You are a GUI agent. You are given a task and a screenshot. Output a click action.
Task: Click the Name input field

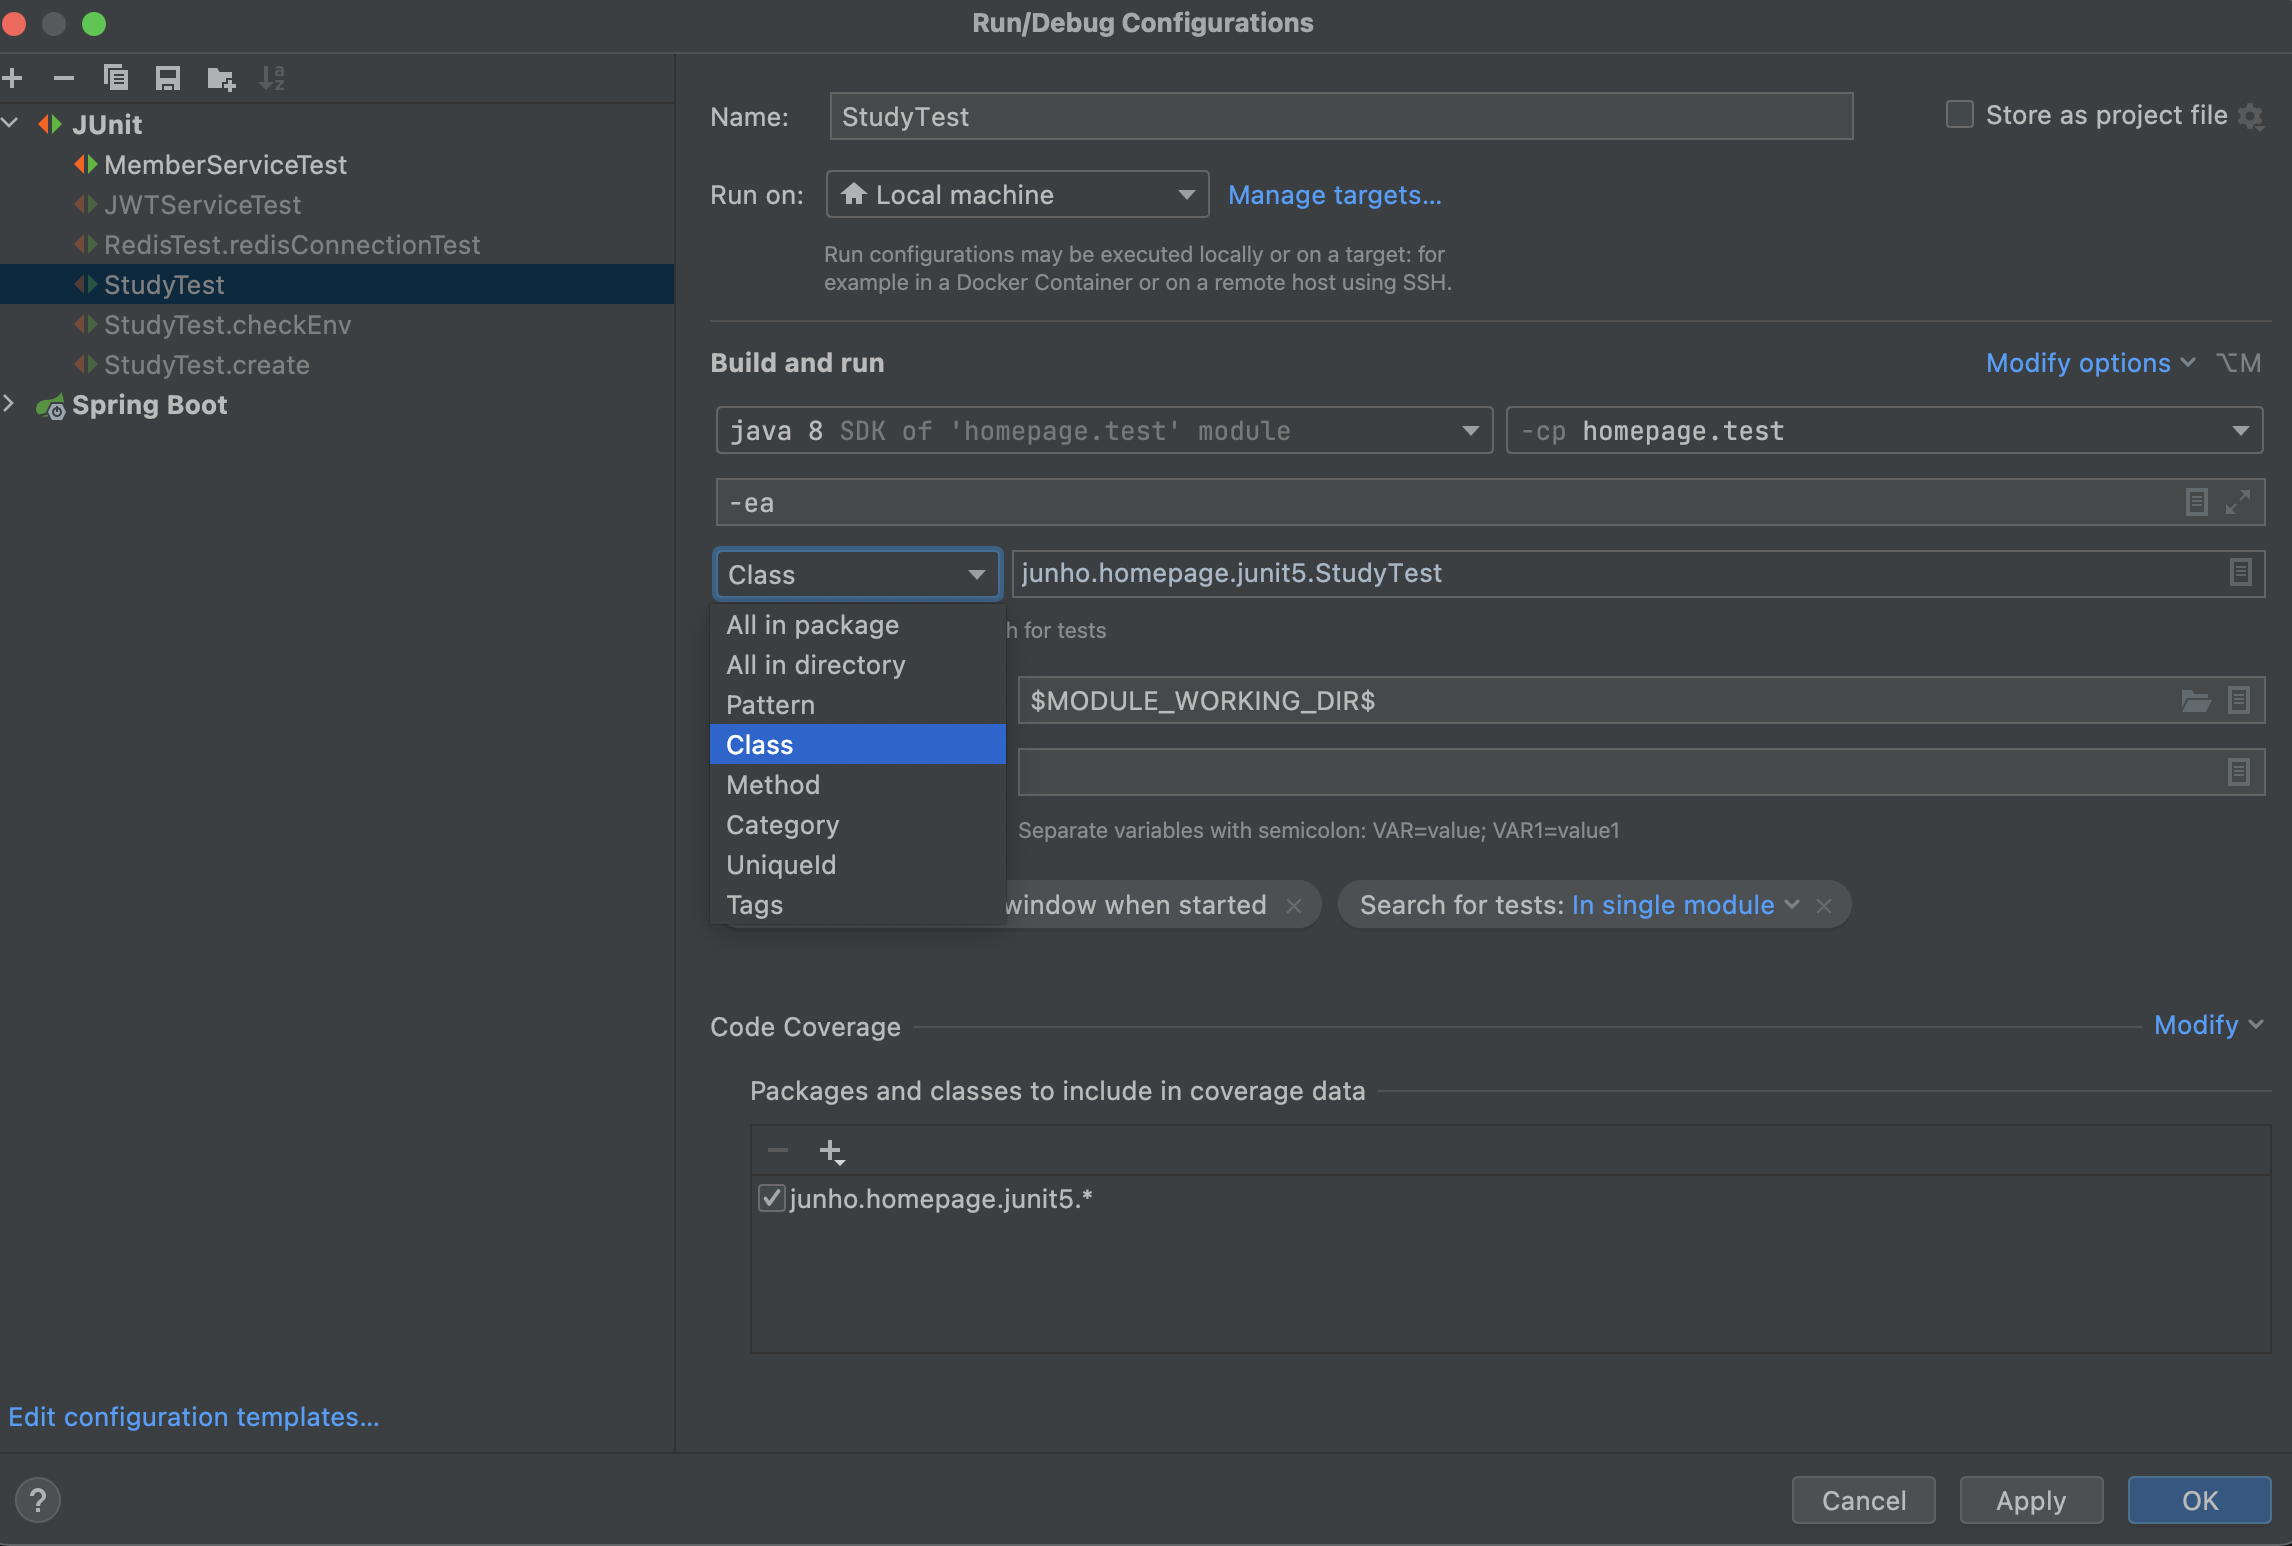click(x=1340, y=117)
